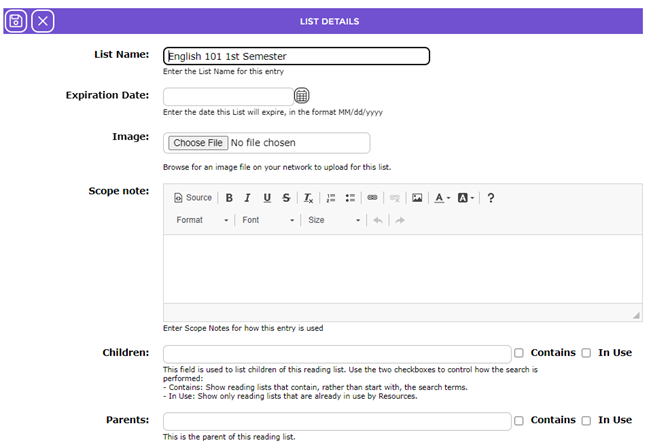Insert a numbered list
This screenshot has width=649, height=447.
click(x=331, y=198)
